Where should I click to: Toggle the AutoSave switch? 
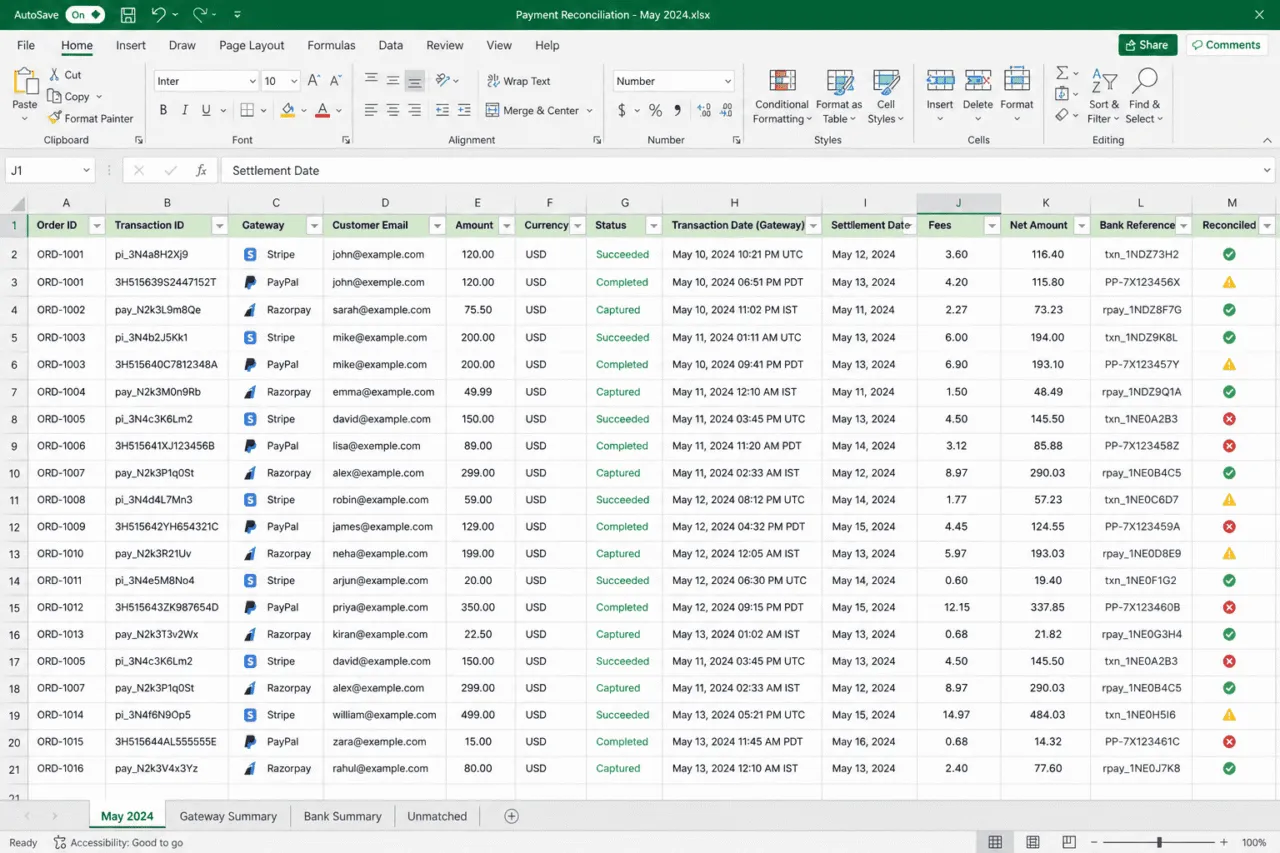coord(85,15)
